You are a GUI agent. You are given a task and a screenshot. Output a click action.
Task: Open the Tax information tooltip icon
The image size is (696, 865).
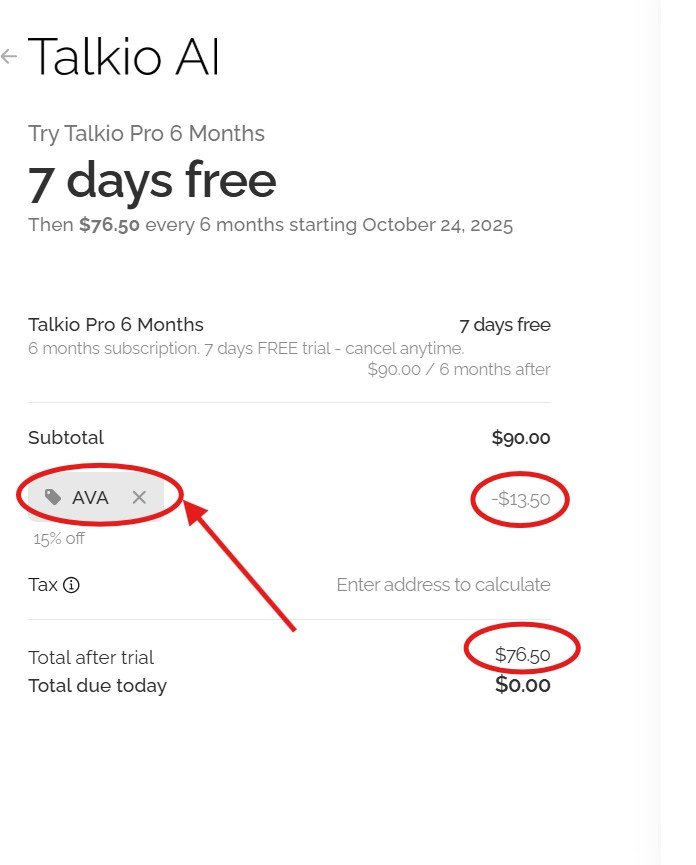[x=73, y=585]
